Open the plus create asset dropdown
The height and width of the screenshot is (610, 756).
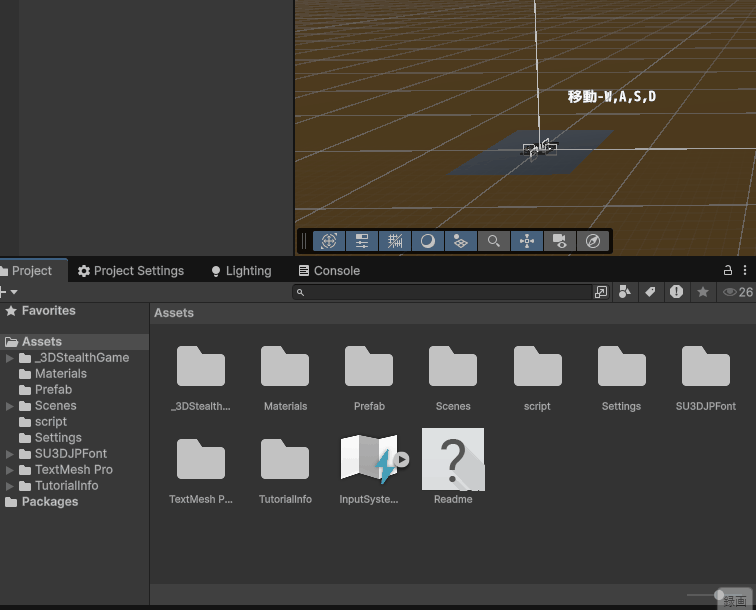pos(8,292)
